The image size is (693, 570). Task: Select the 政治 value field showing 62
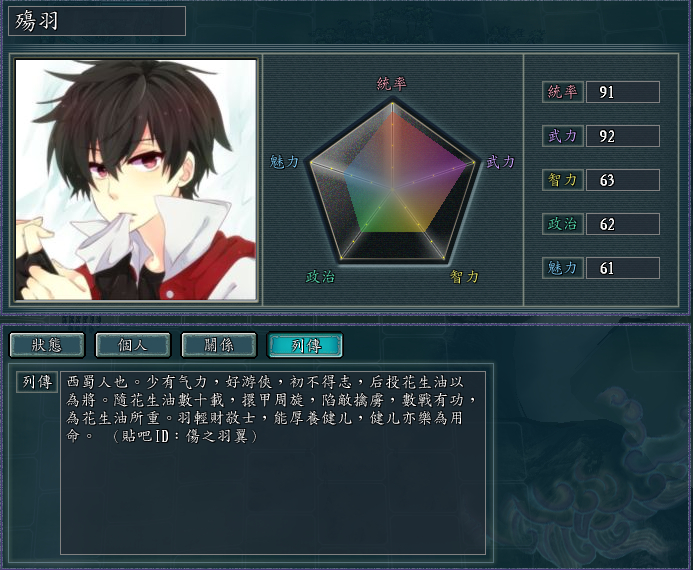623,224
